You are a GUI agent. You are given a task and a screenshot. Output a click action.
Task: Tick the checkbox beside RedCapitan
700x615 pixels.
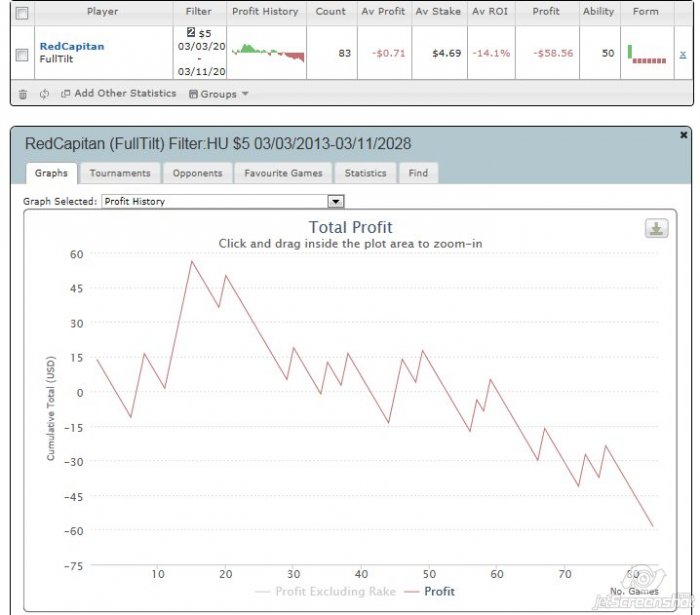(x=21, y=55)
